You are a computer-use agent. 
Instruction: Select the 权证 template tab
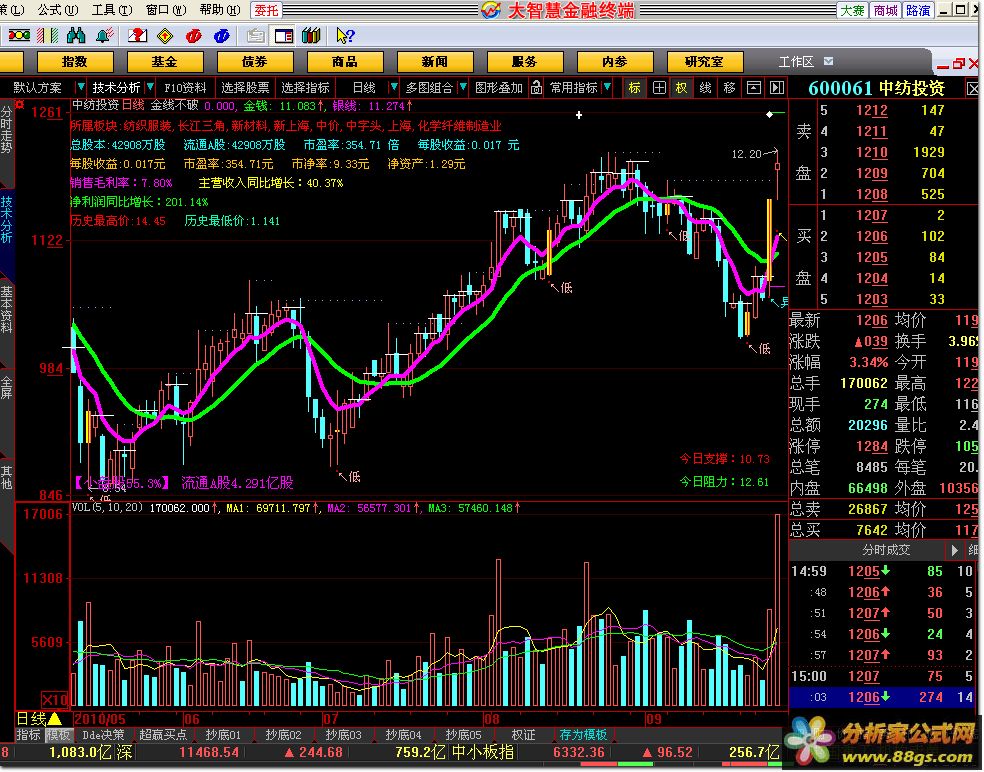tap(523, 735)
